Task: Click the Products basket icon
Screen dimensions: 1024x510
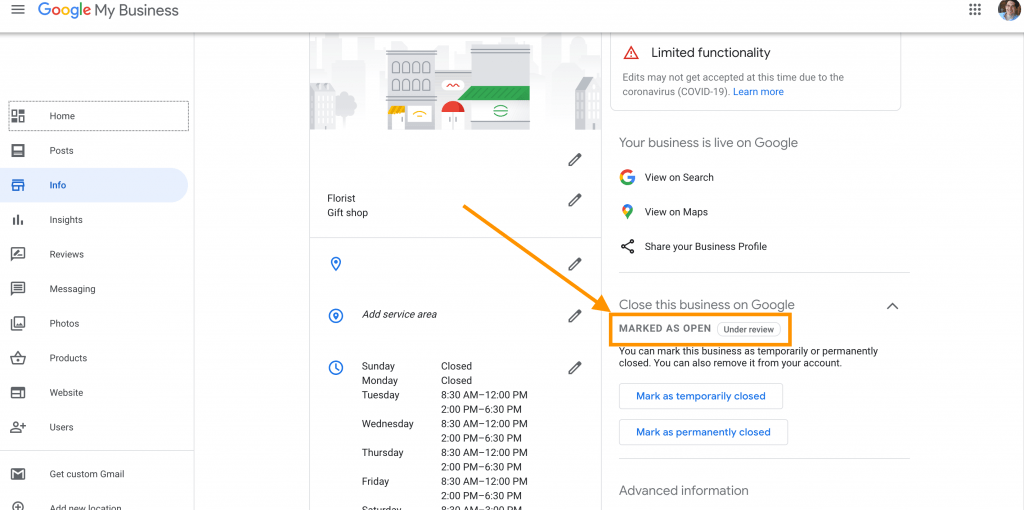Action: 18,358
